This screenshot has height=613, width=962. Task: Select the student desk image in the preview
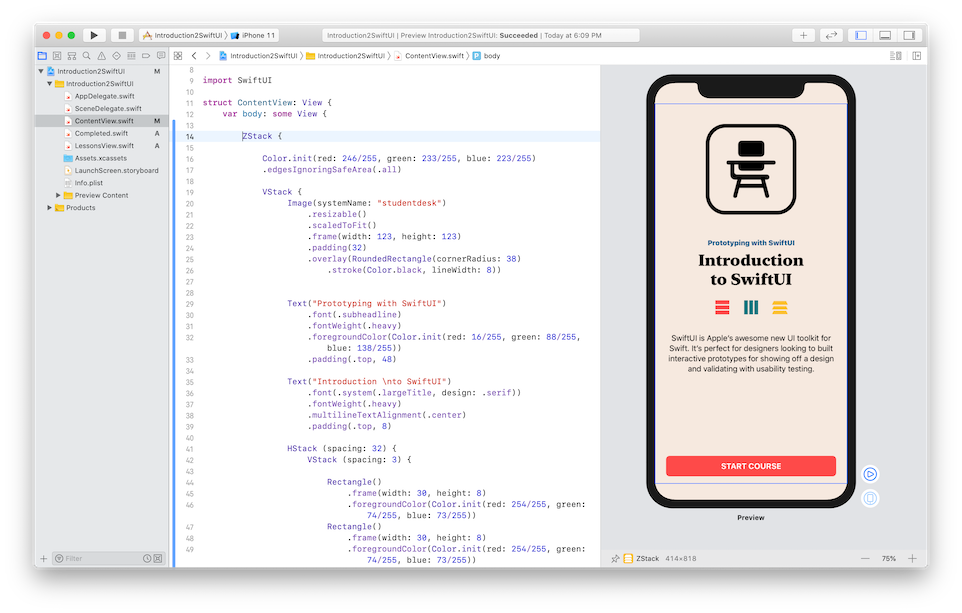(x=751, y=169)
